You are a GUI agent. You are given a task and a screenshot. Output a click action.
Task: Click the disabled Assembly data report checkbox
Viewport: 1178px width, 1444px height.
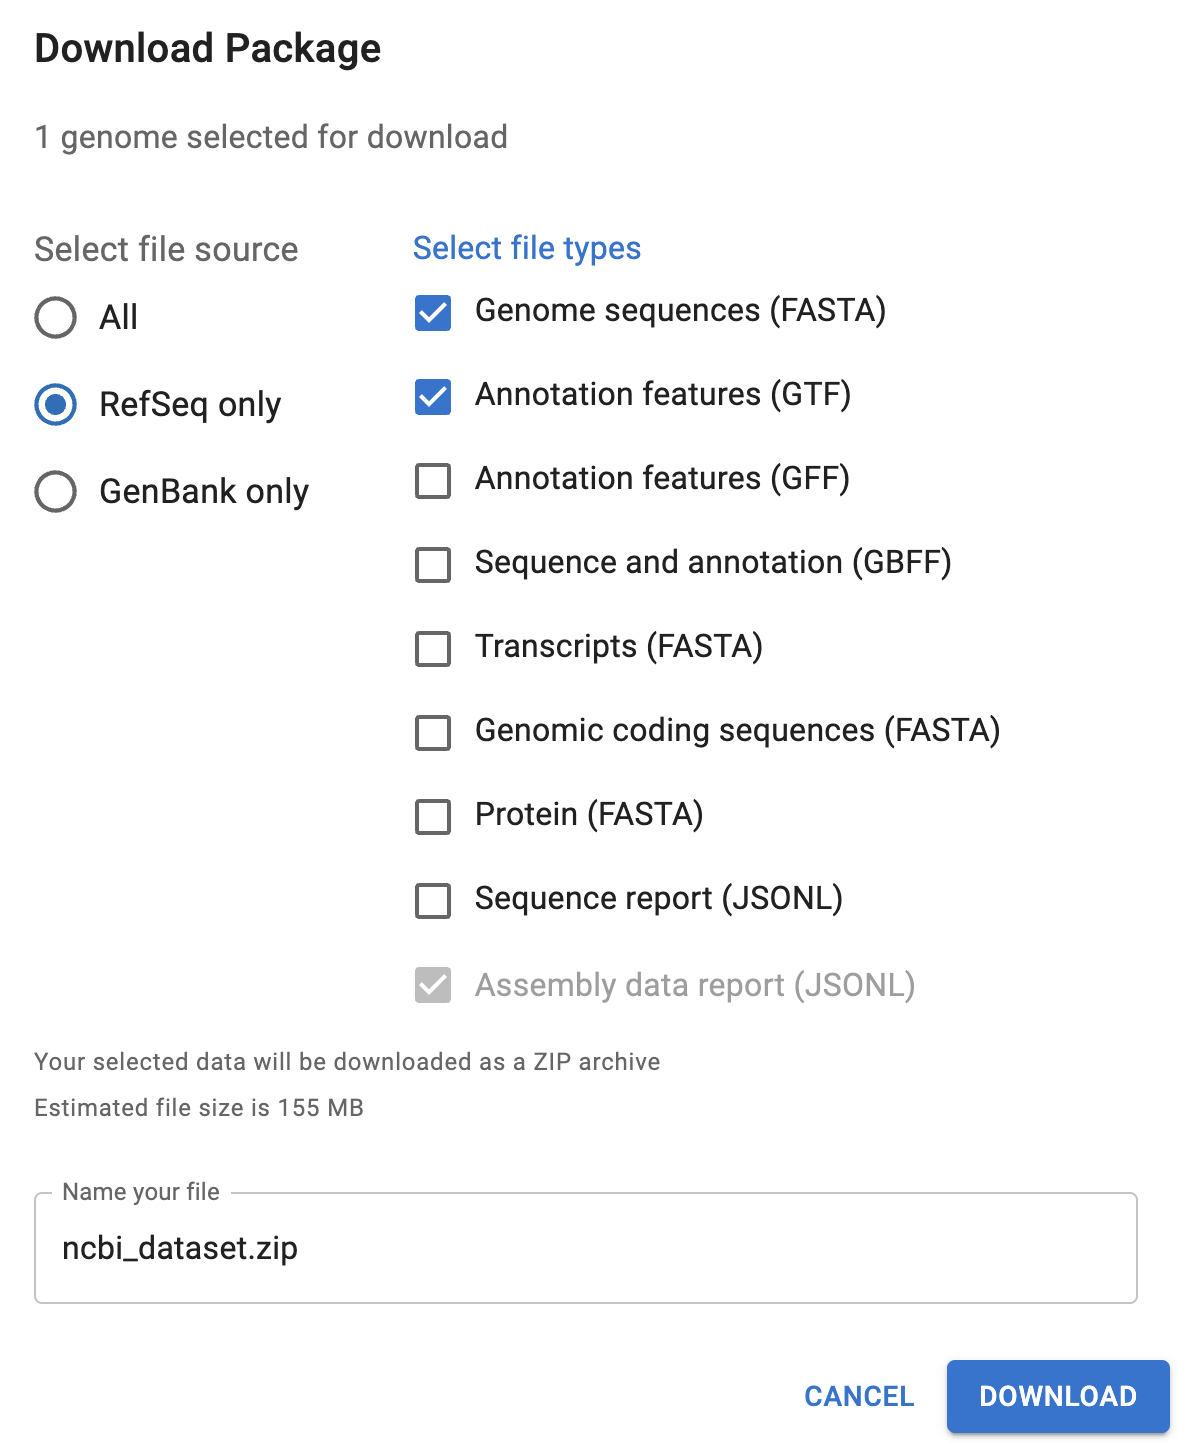[x=433, y=985]
